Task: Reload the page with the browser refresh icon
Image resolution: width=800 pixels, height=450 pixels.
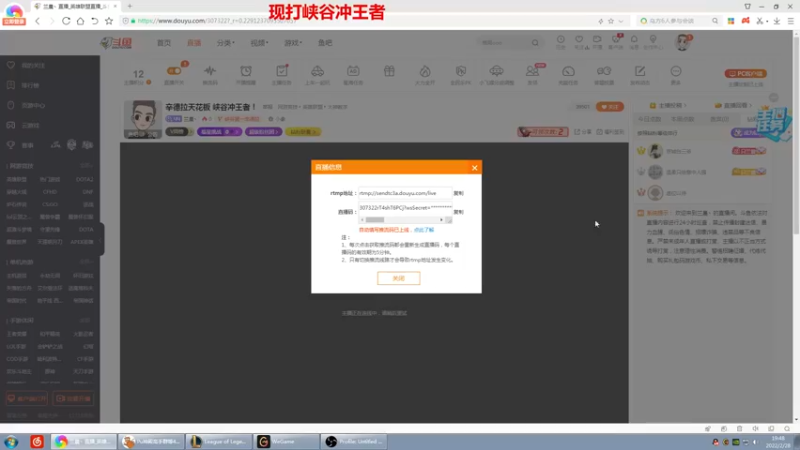Action: [66, 21]
